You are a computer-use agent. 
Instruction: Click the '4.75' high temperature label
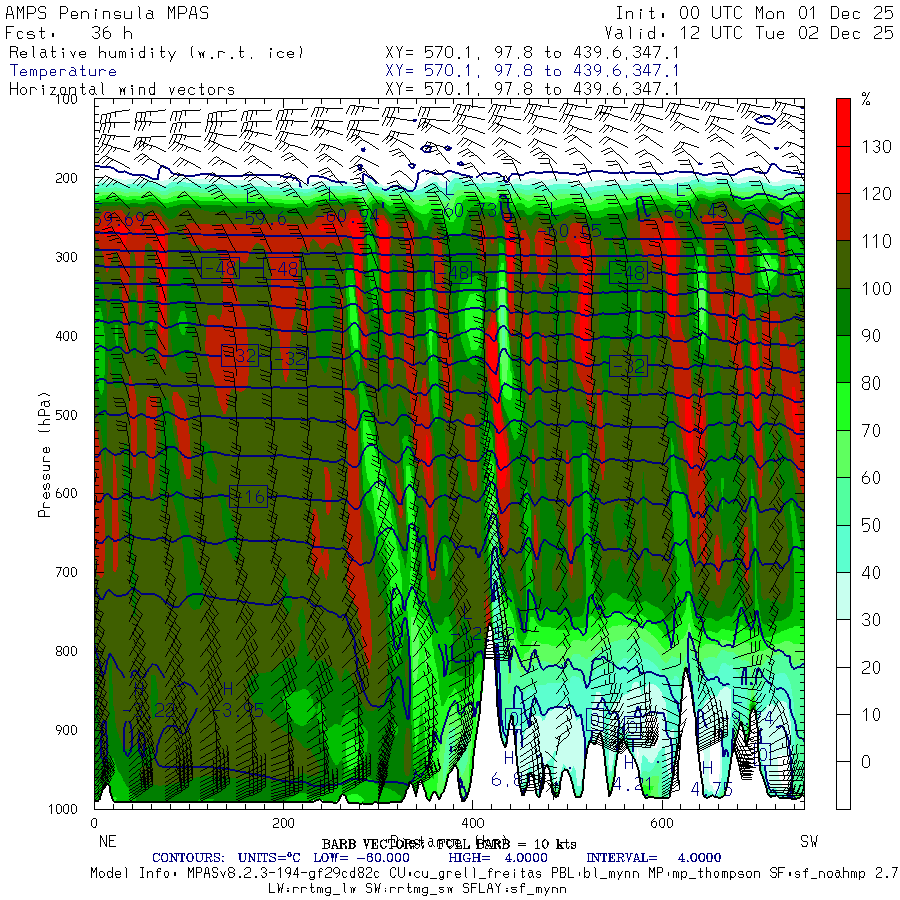(712, 789)
